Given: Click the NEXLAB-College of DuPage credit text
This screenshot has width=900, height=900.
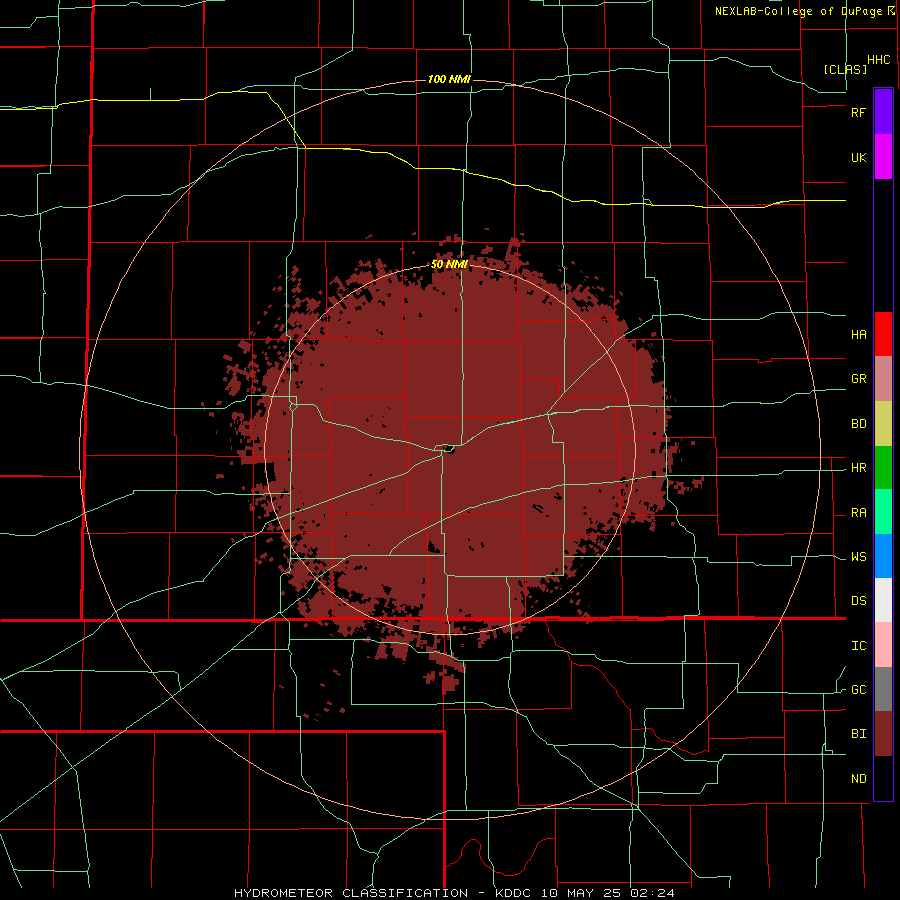Looking at the screenshot, I should 798,11.
